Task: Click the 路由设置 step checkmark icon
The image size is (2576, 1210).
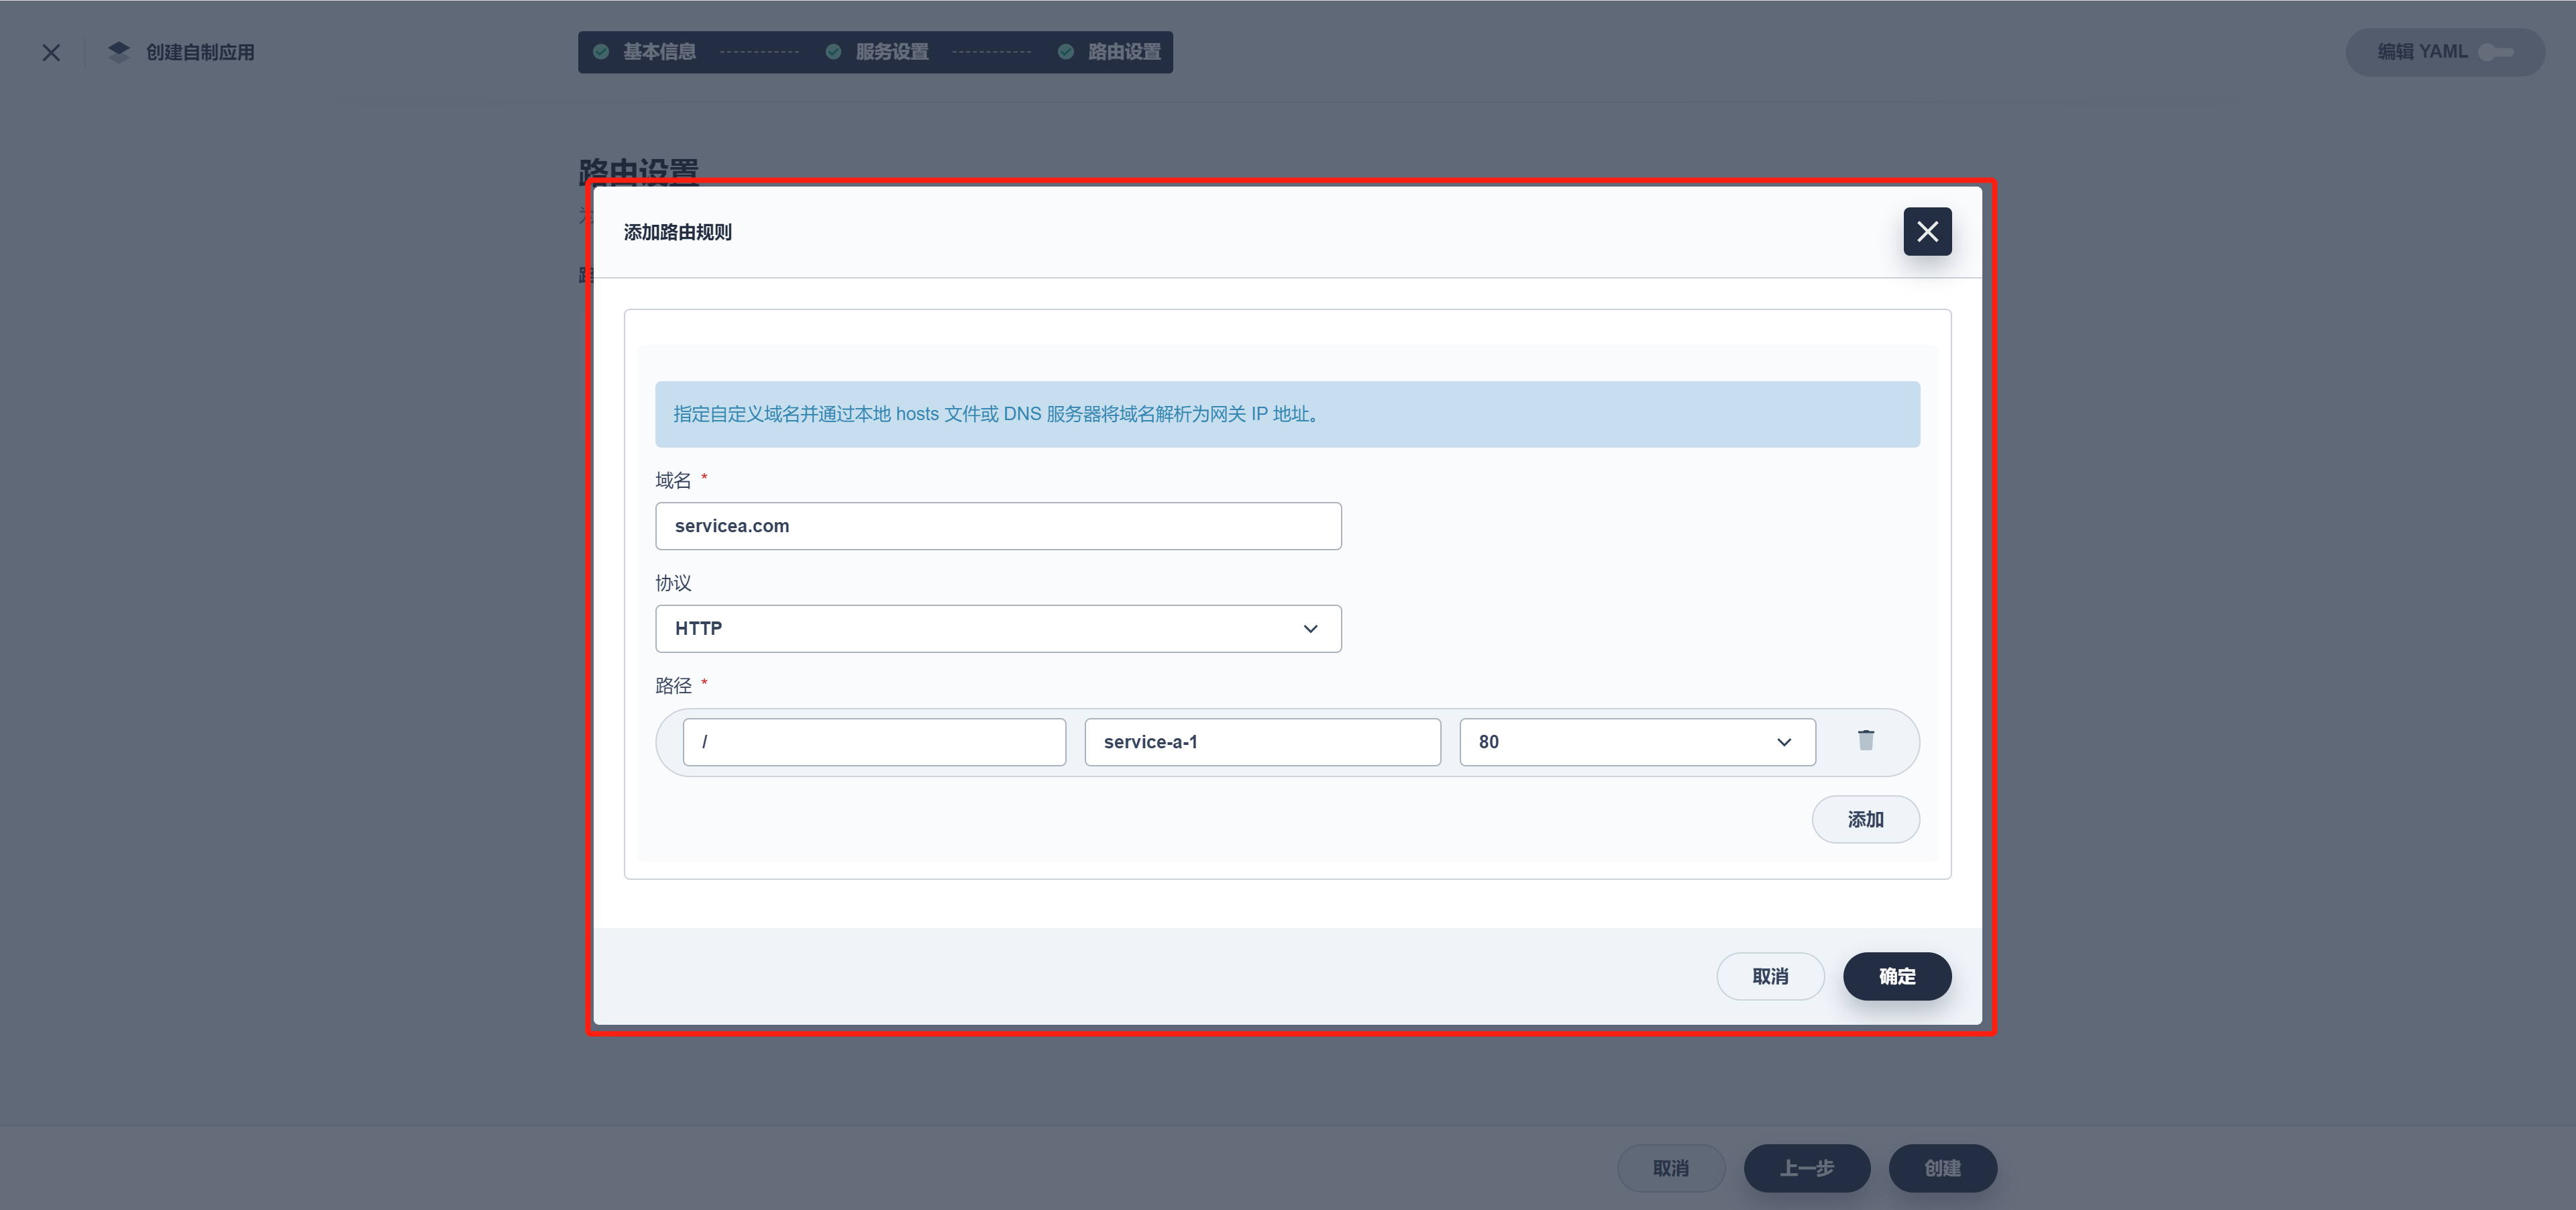Action: tap(1066, 52)
